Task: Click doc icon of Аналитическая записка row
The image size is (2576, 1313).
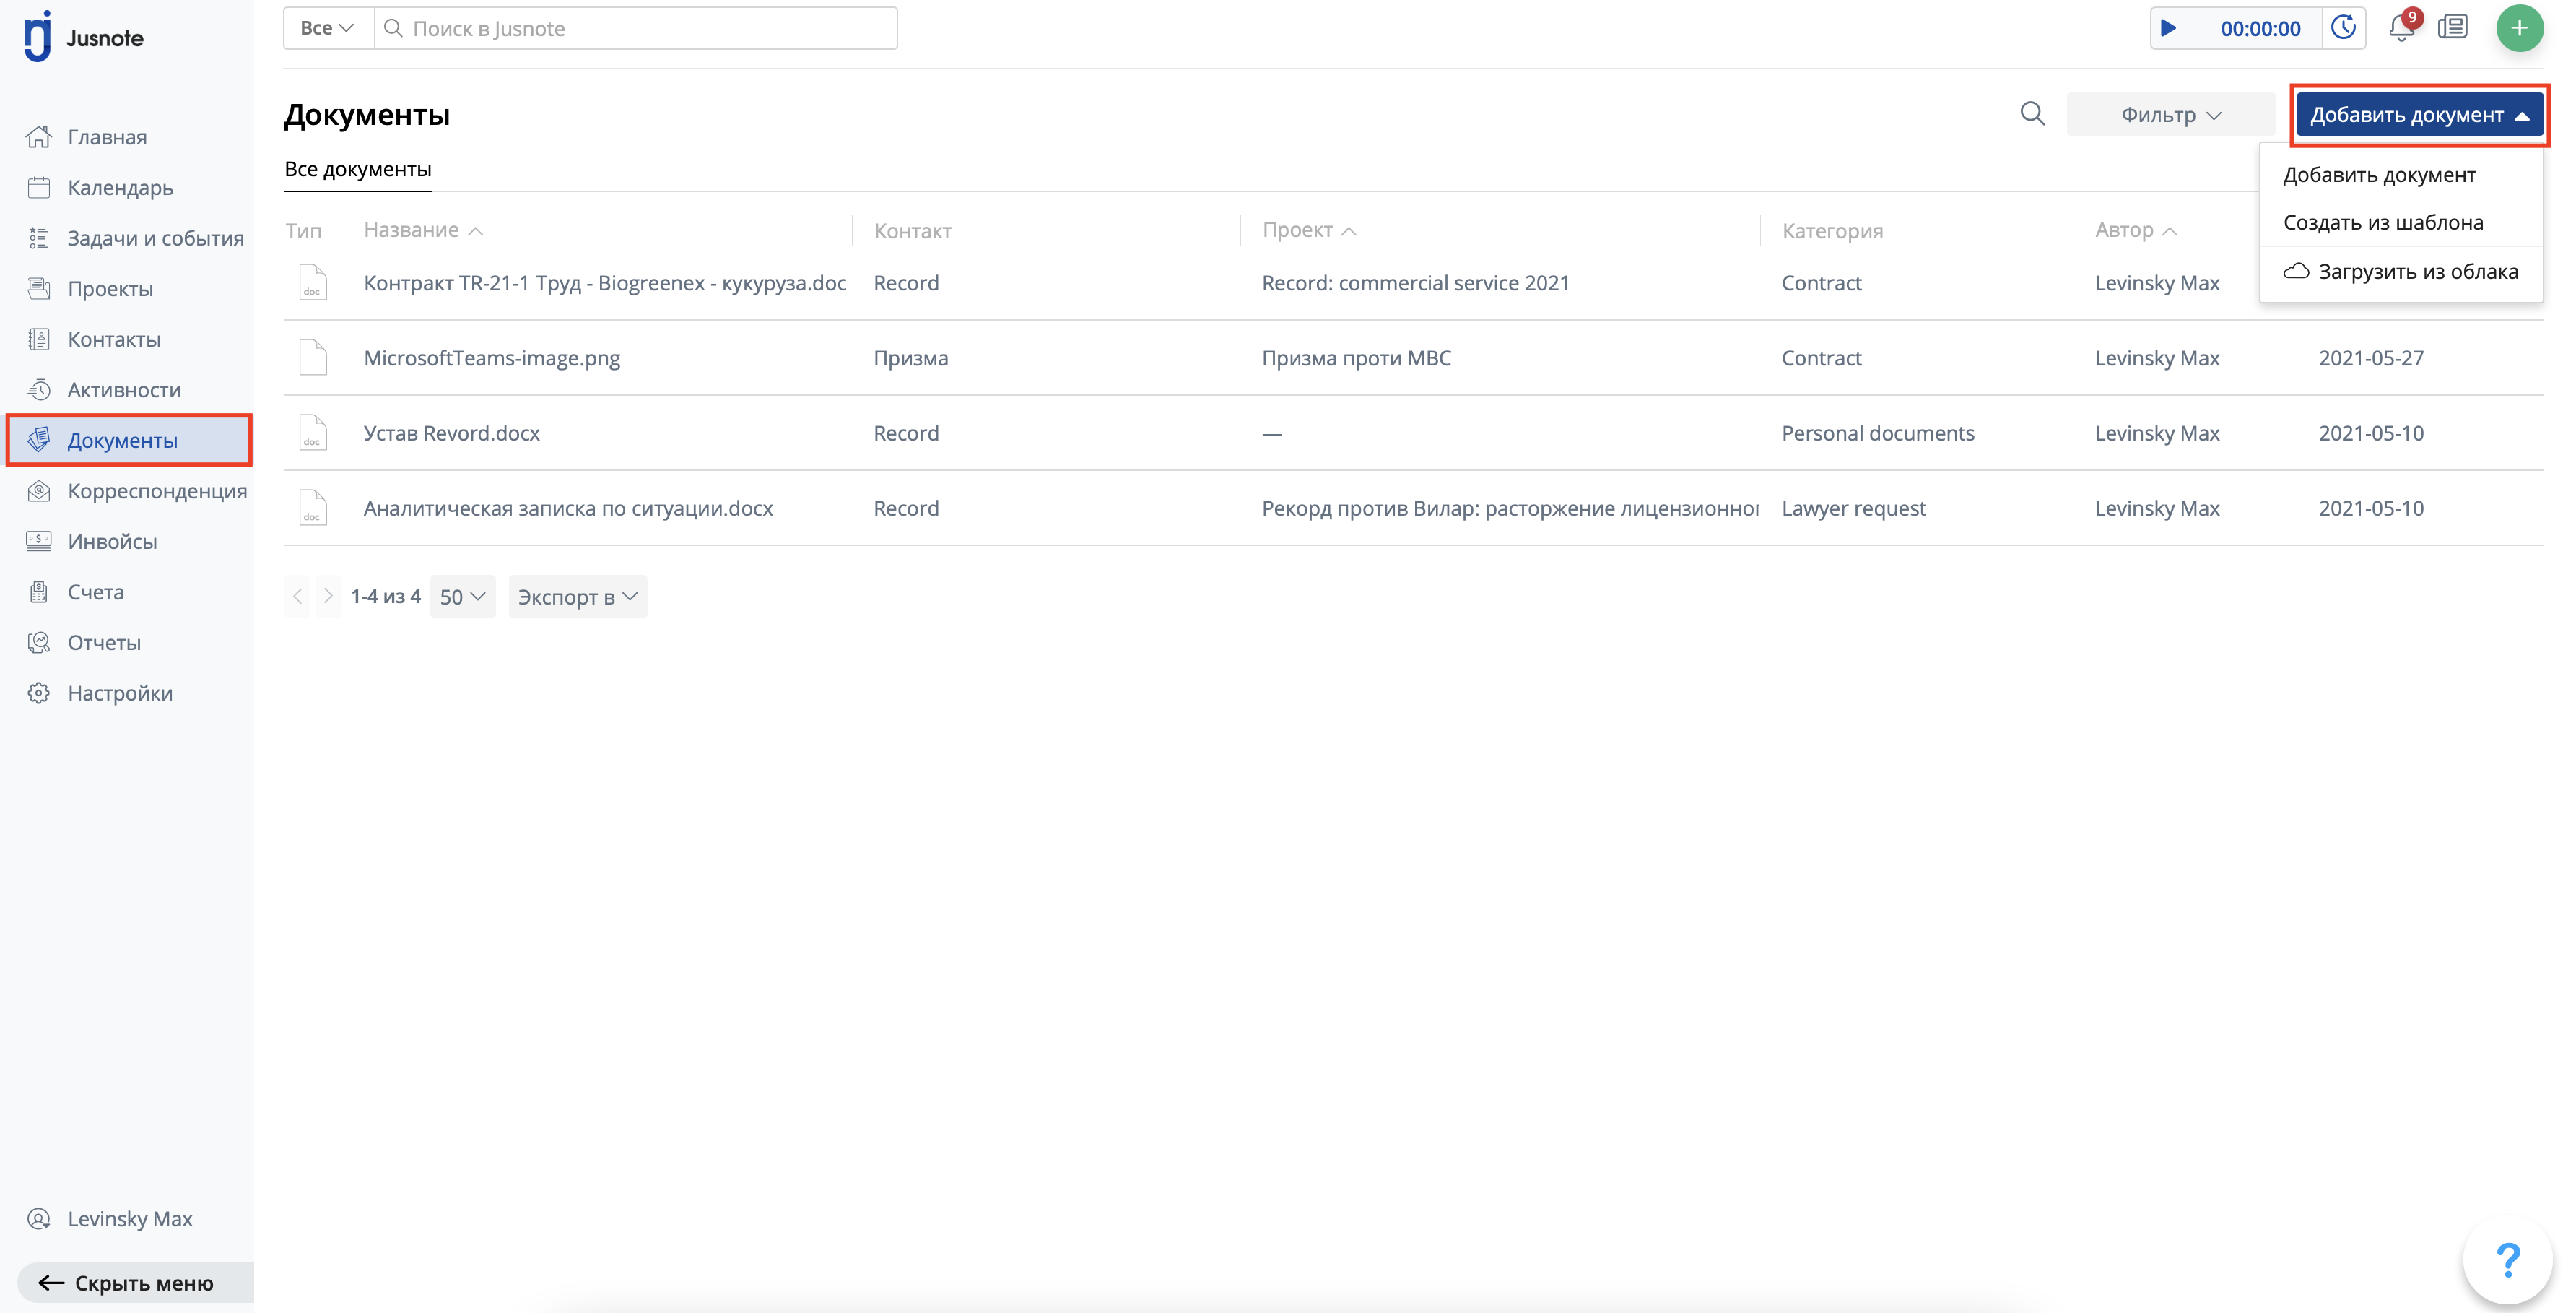Action: tap(313, 507)
